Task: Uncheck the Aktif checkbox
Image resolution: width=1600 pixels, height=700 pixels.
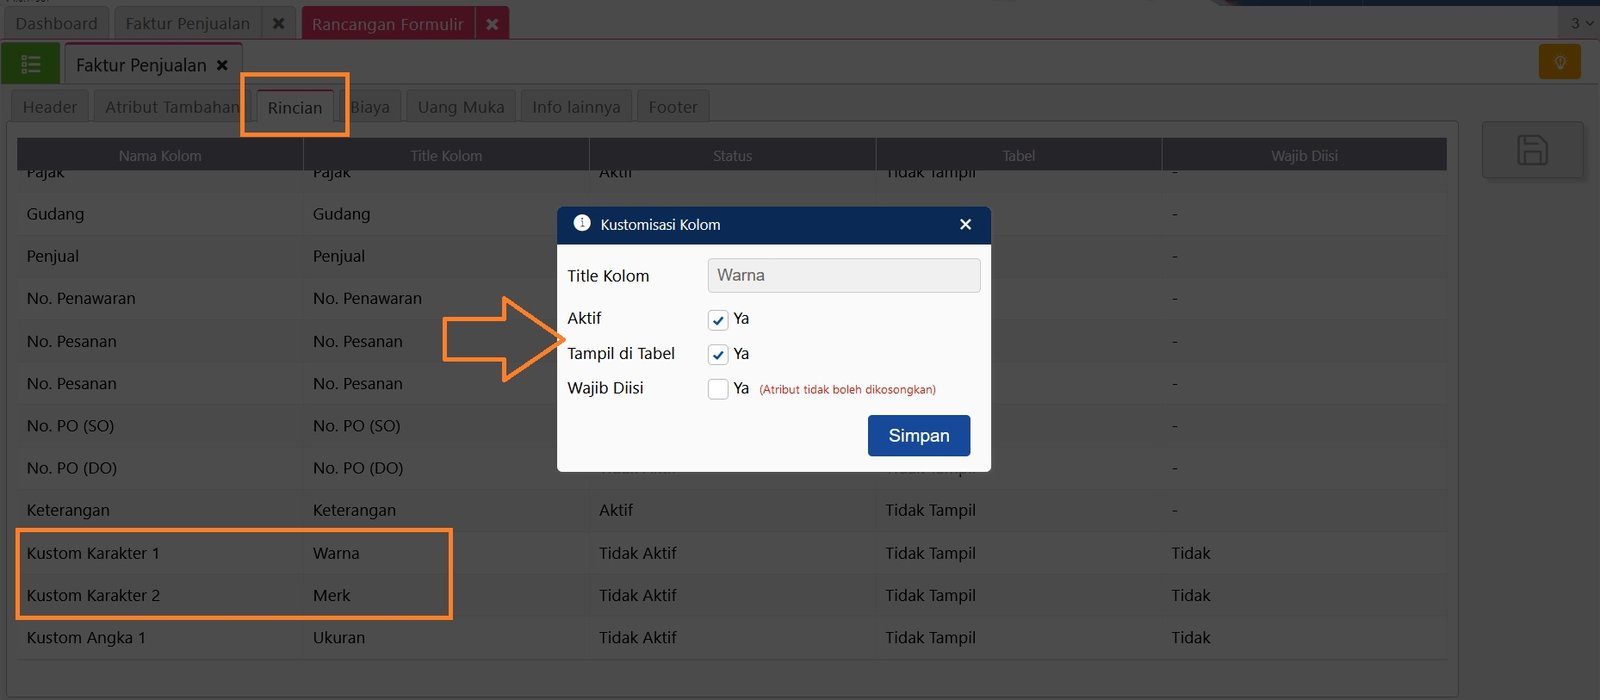Action: click(718, 320)
